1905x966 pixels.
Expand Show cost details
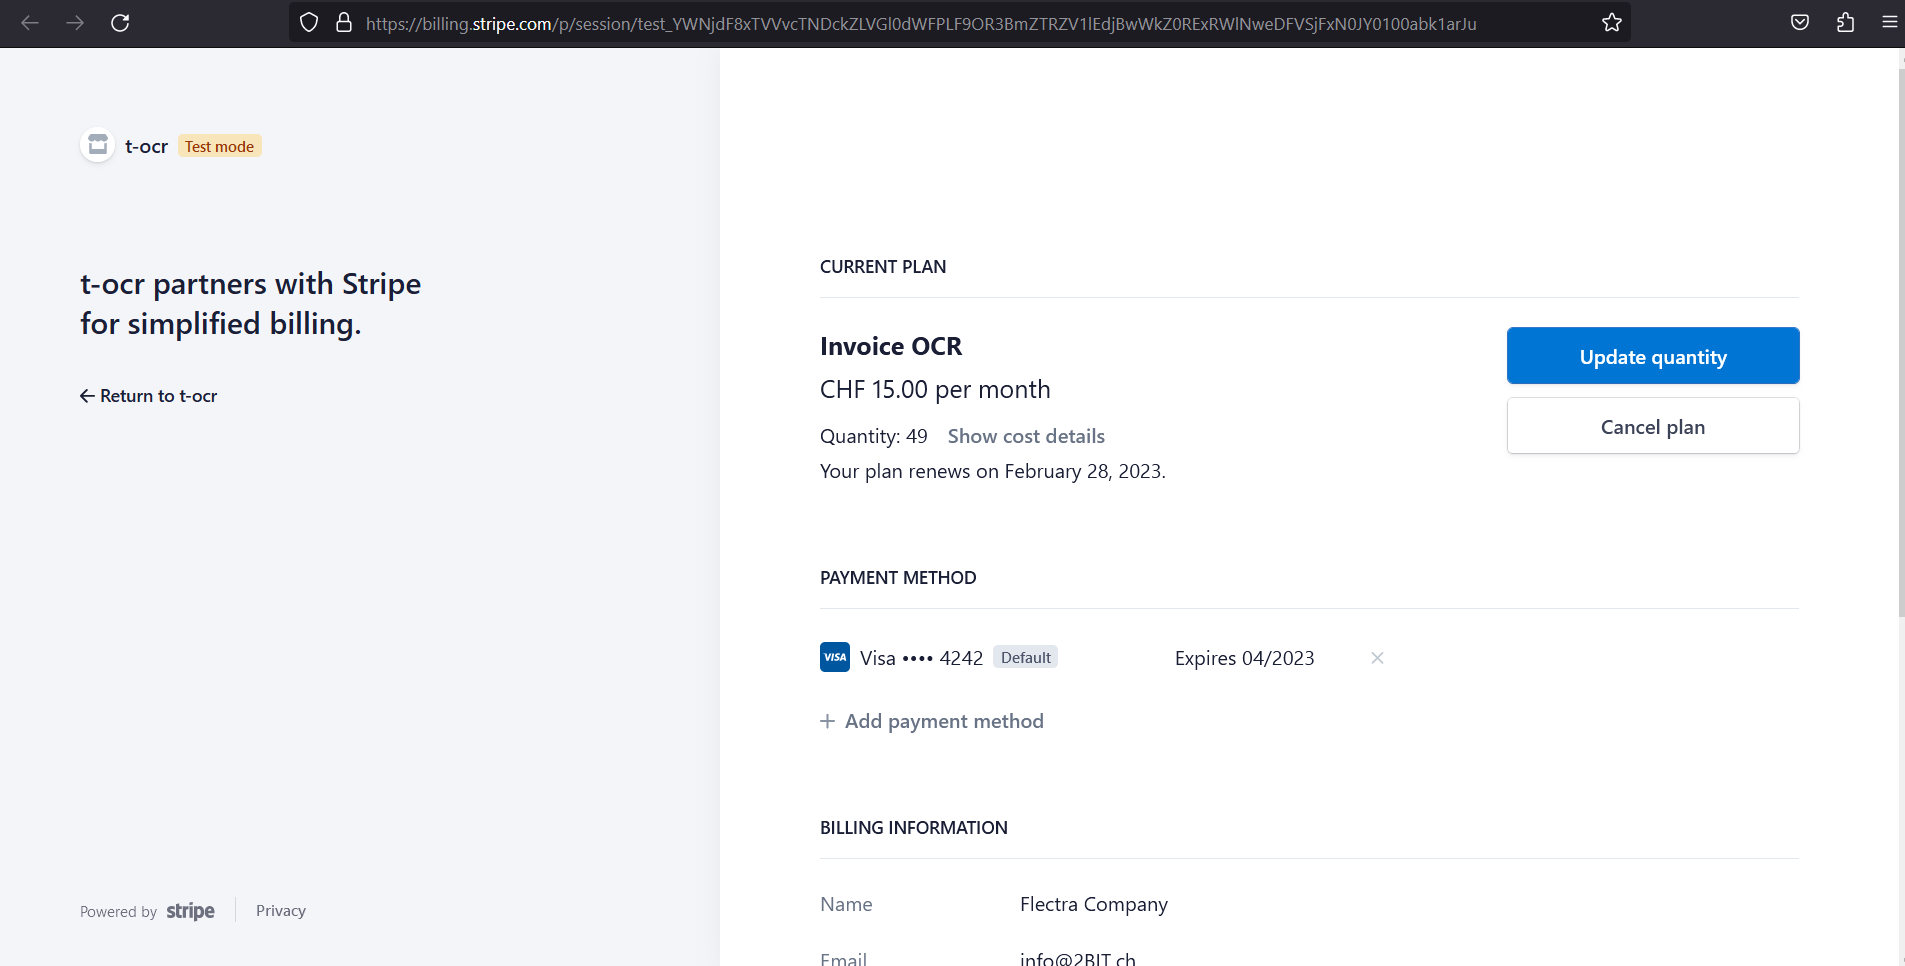[x=1026, y=436]
